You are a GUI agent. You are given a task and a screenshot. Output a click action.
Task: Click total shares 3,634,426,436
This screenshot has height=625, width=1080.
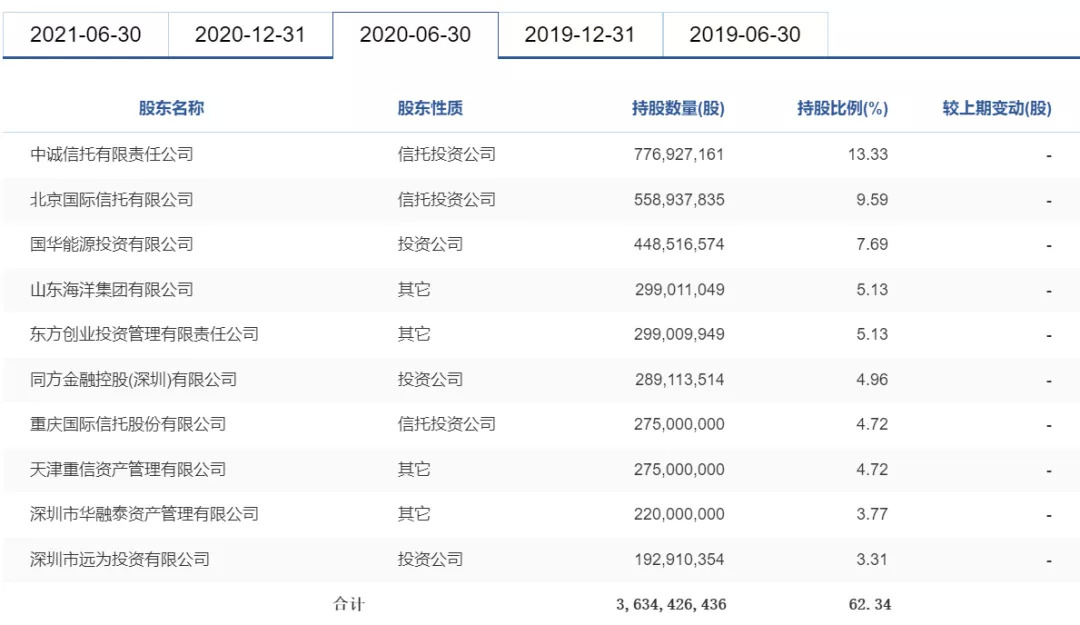tap(671, 604)
